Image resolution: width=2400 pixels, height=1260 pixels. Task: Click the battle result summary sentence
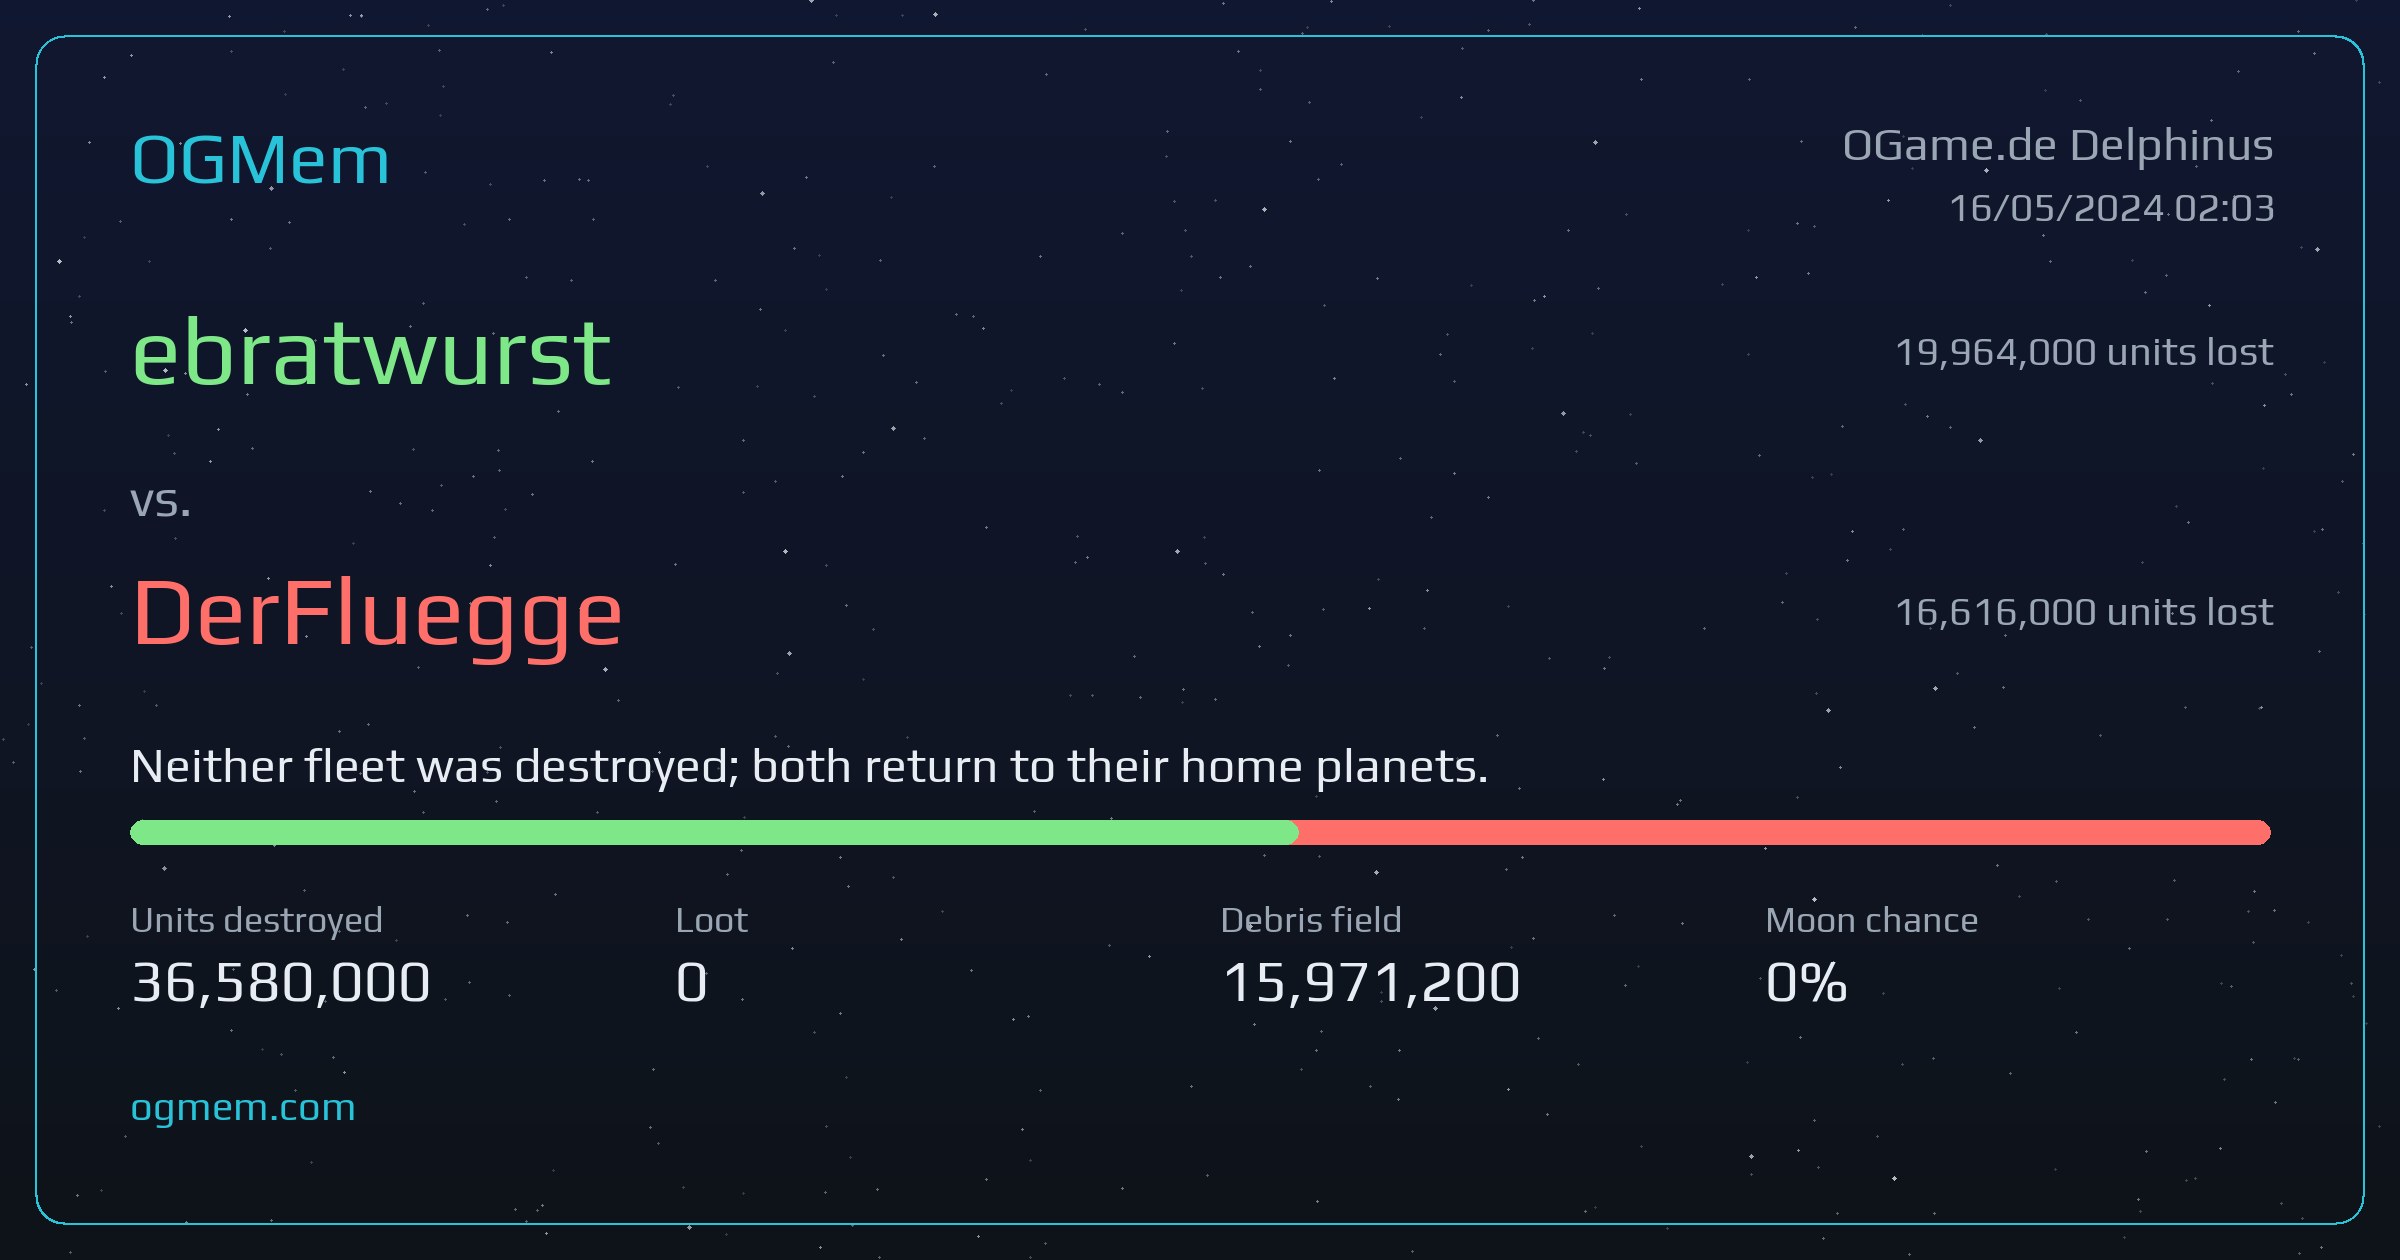coord(810,767)
